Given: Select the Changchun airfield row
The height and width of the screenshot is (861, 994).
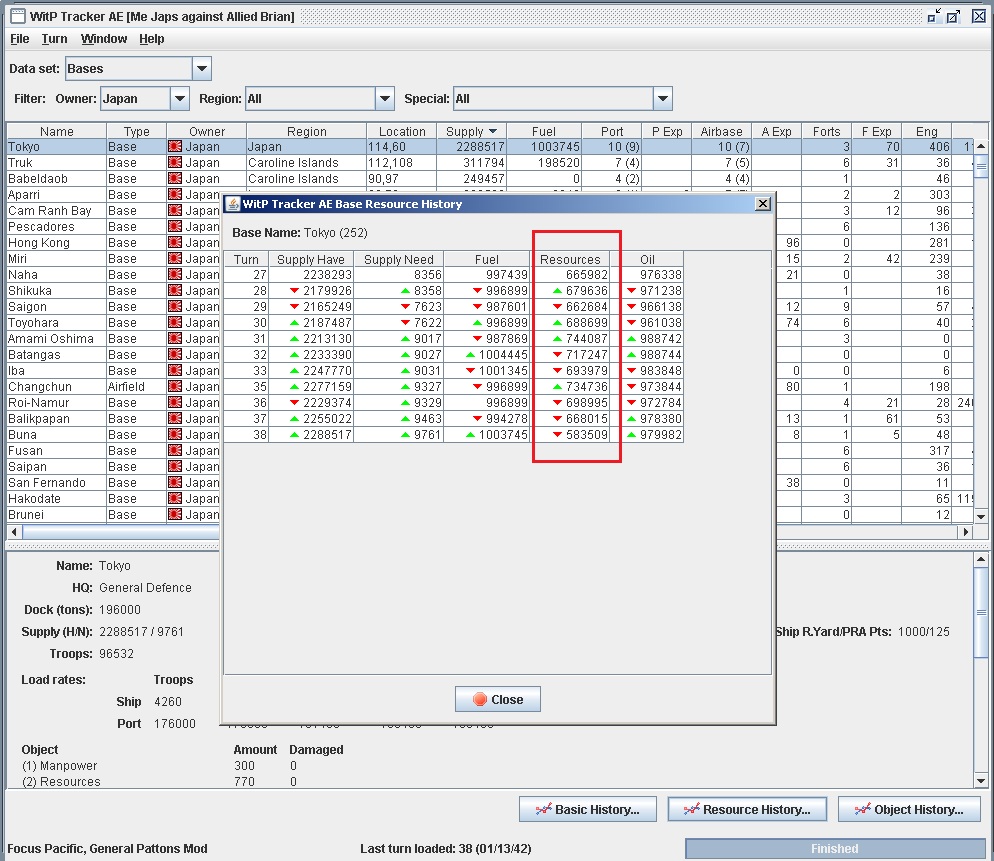Looking at the screenshot, I should coord(113,387).
